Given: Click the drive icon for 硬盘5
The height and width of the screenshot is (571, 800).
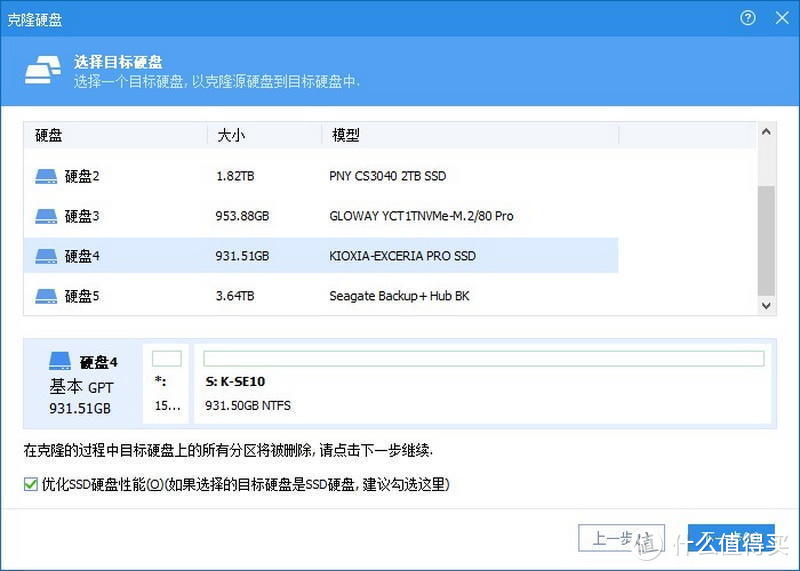Looking at the screenshot, I should pyautogui.click(x=46, y=296).
